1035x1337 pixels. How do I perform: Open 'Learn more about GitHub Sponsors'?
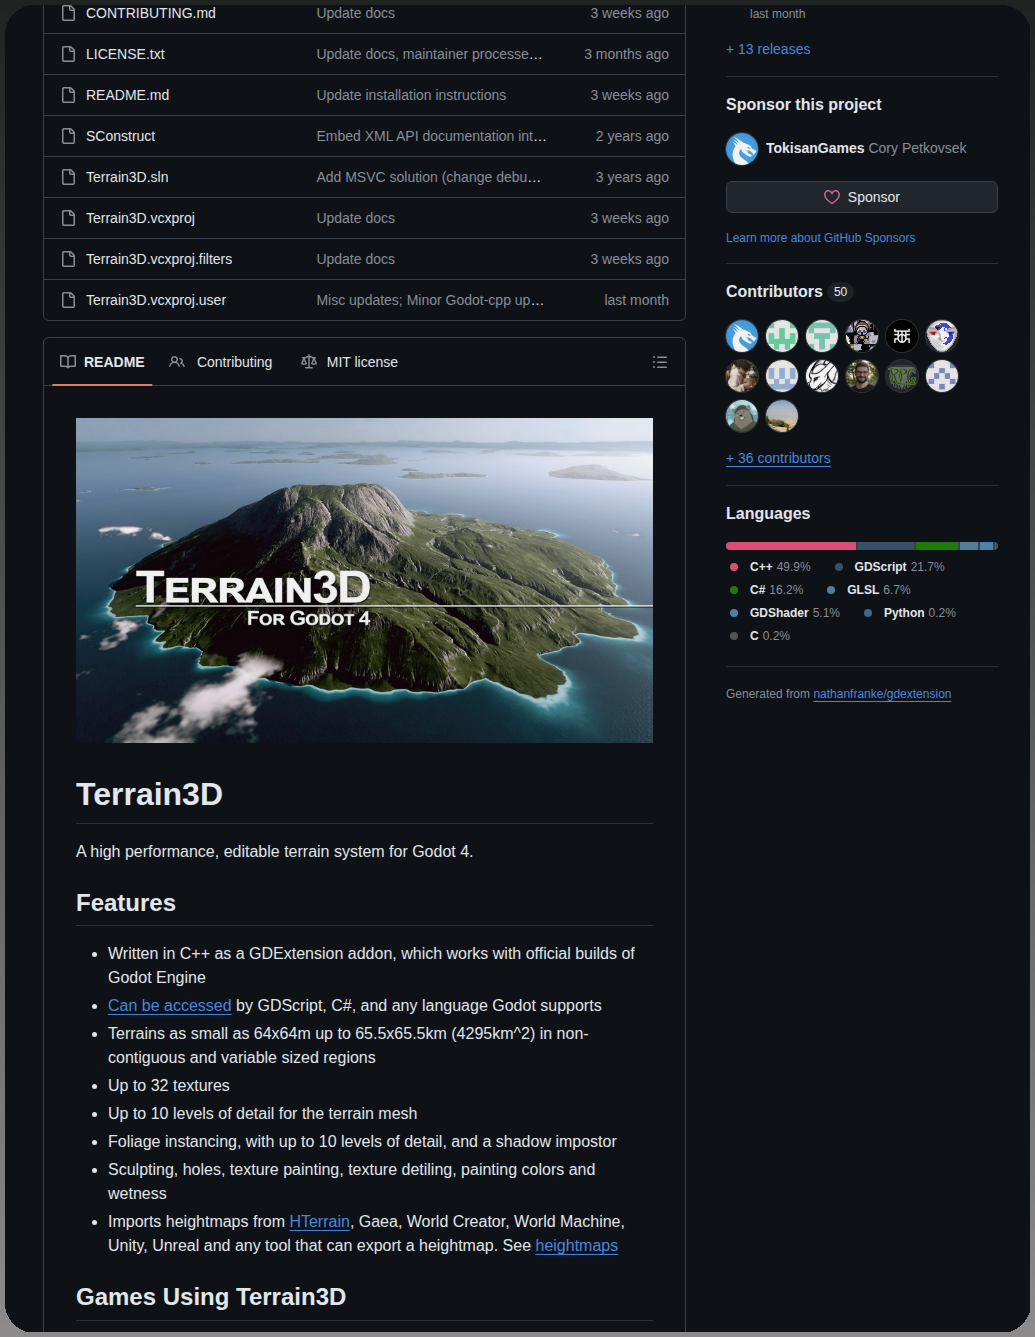point(820,238)
